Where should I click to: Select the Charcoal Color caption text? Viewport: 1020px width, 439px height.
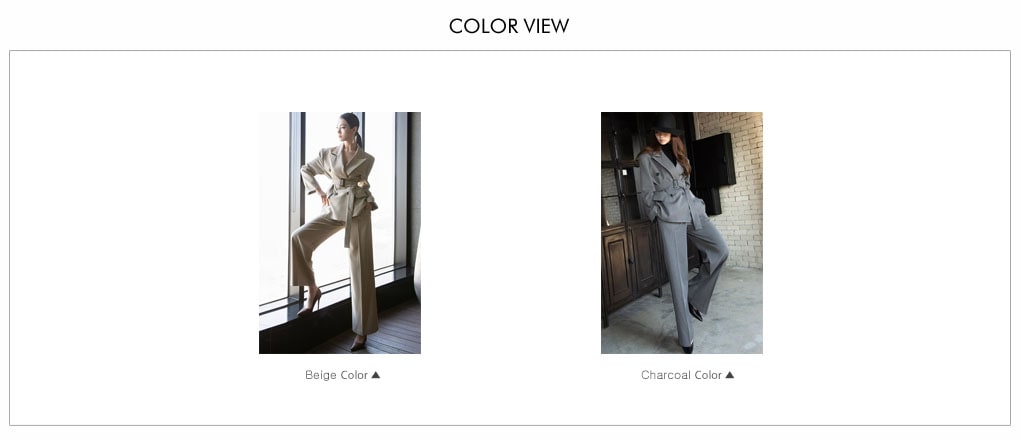click(681, 375)
